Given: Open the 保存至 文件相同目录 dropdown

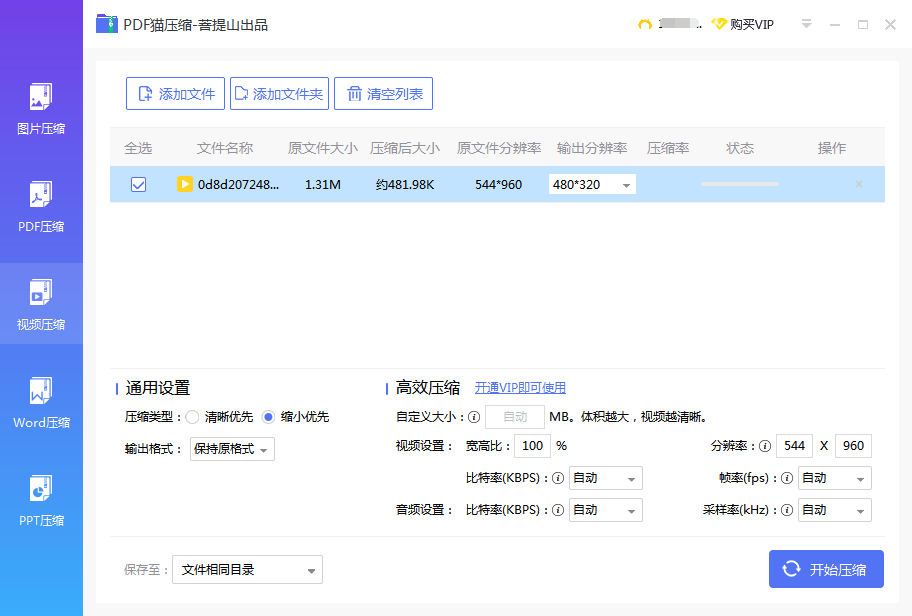Looking at the screenshot, I should pos(247,569).
